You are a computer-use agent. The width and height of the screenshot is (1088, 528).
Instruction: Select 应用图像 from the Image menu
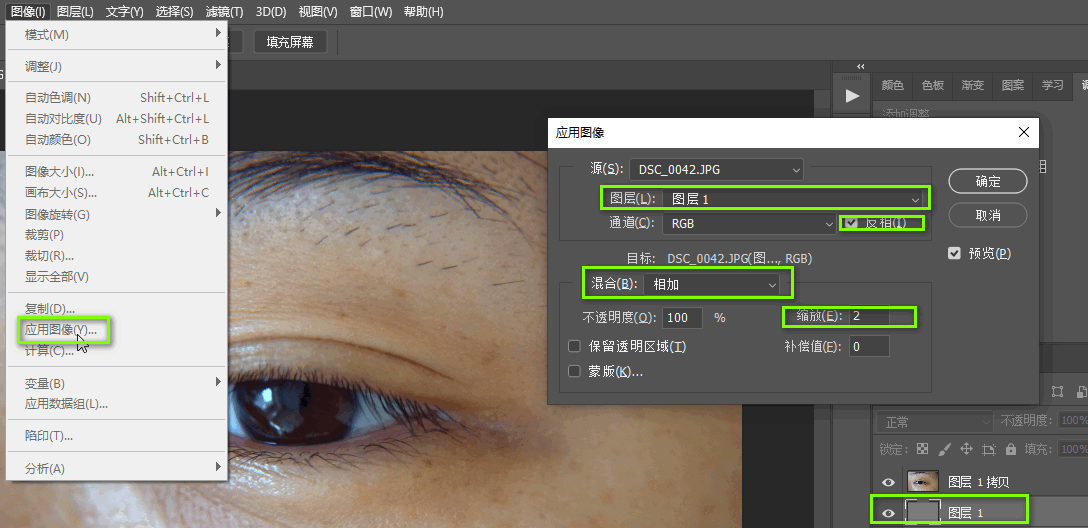tap(61, 329)
